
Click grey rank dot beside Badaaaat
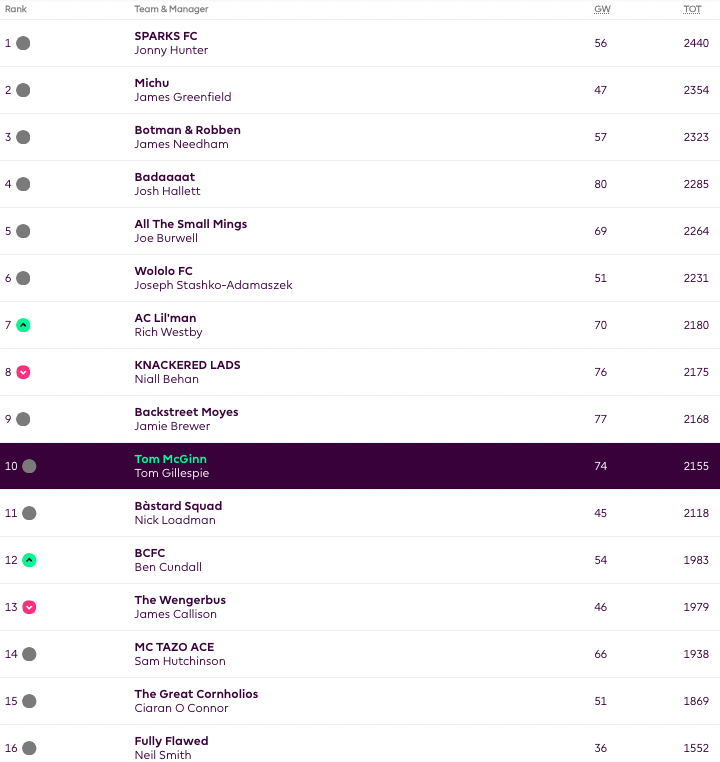coord(23,184)
